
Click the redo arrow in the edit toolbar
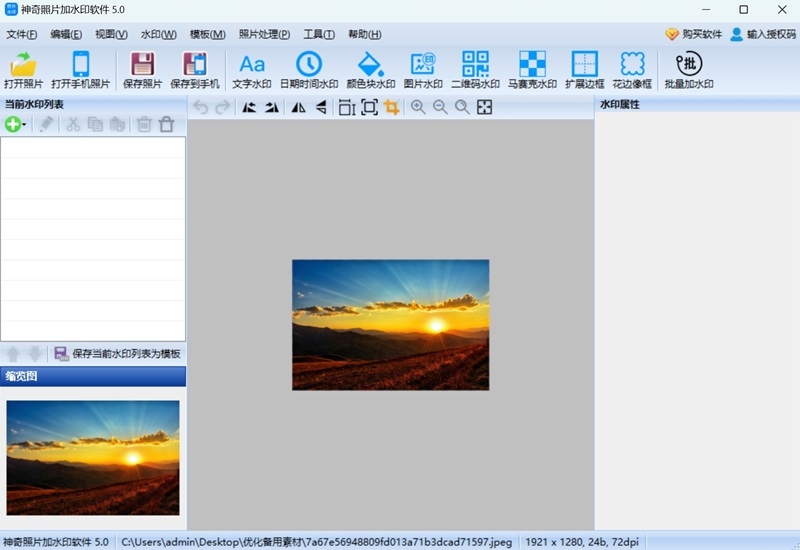point(222,107)
